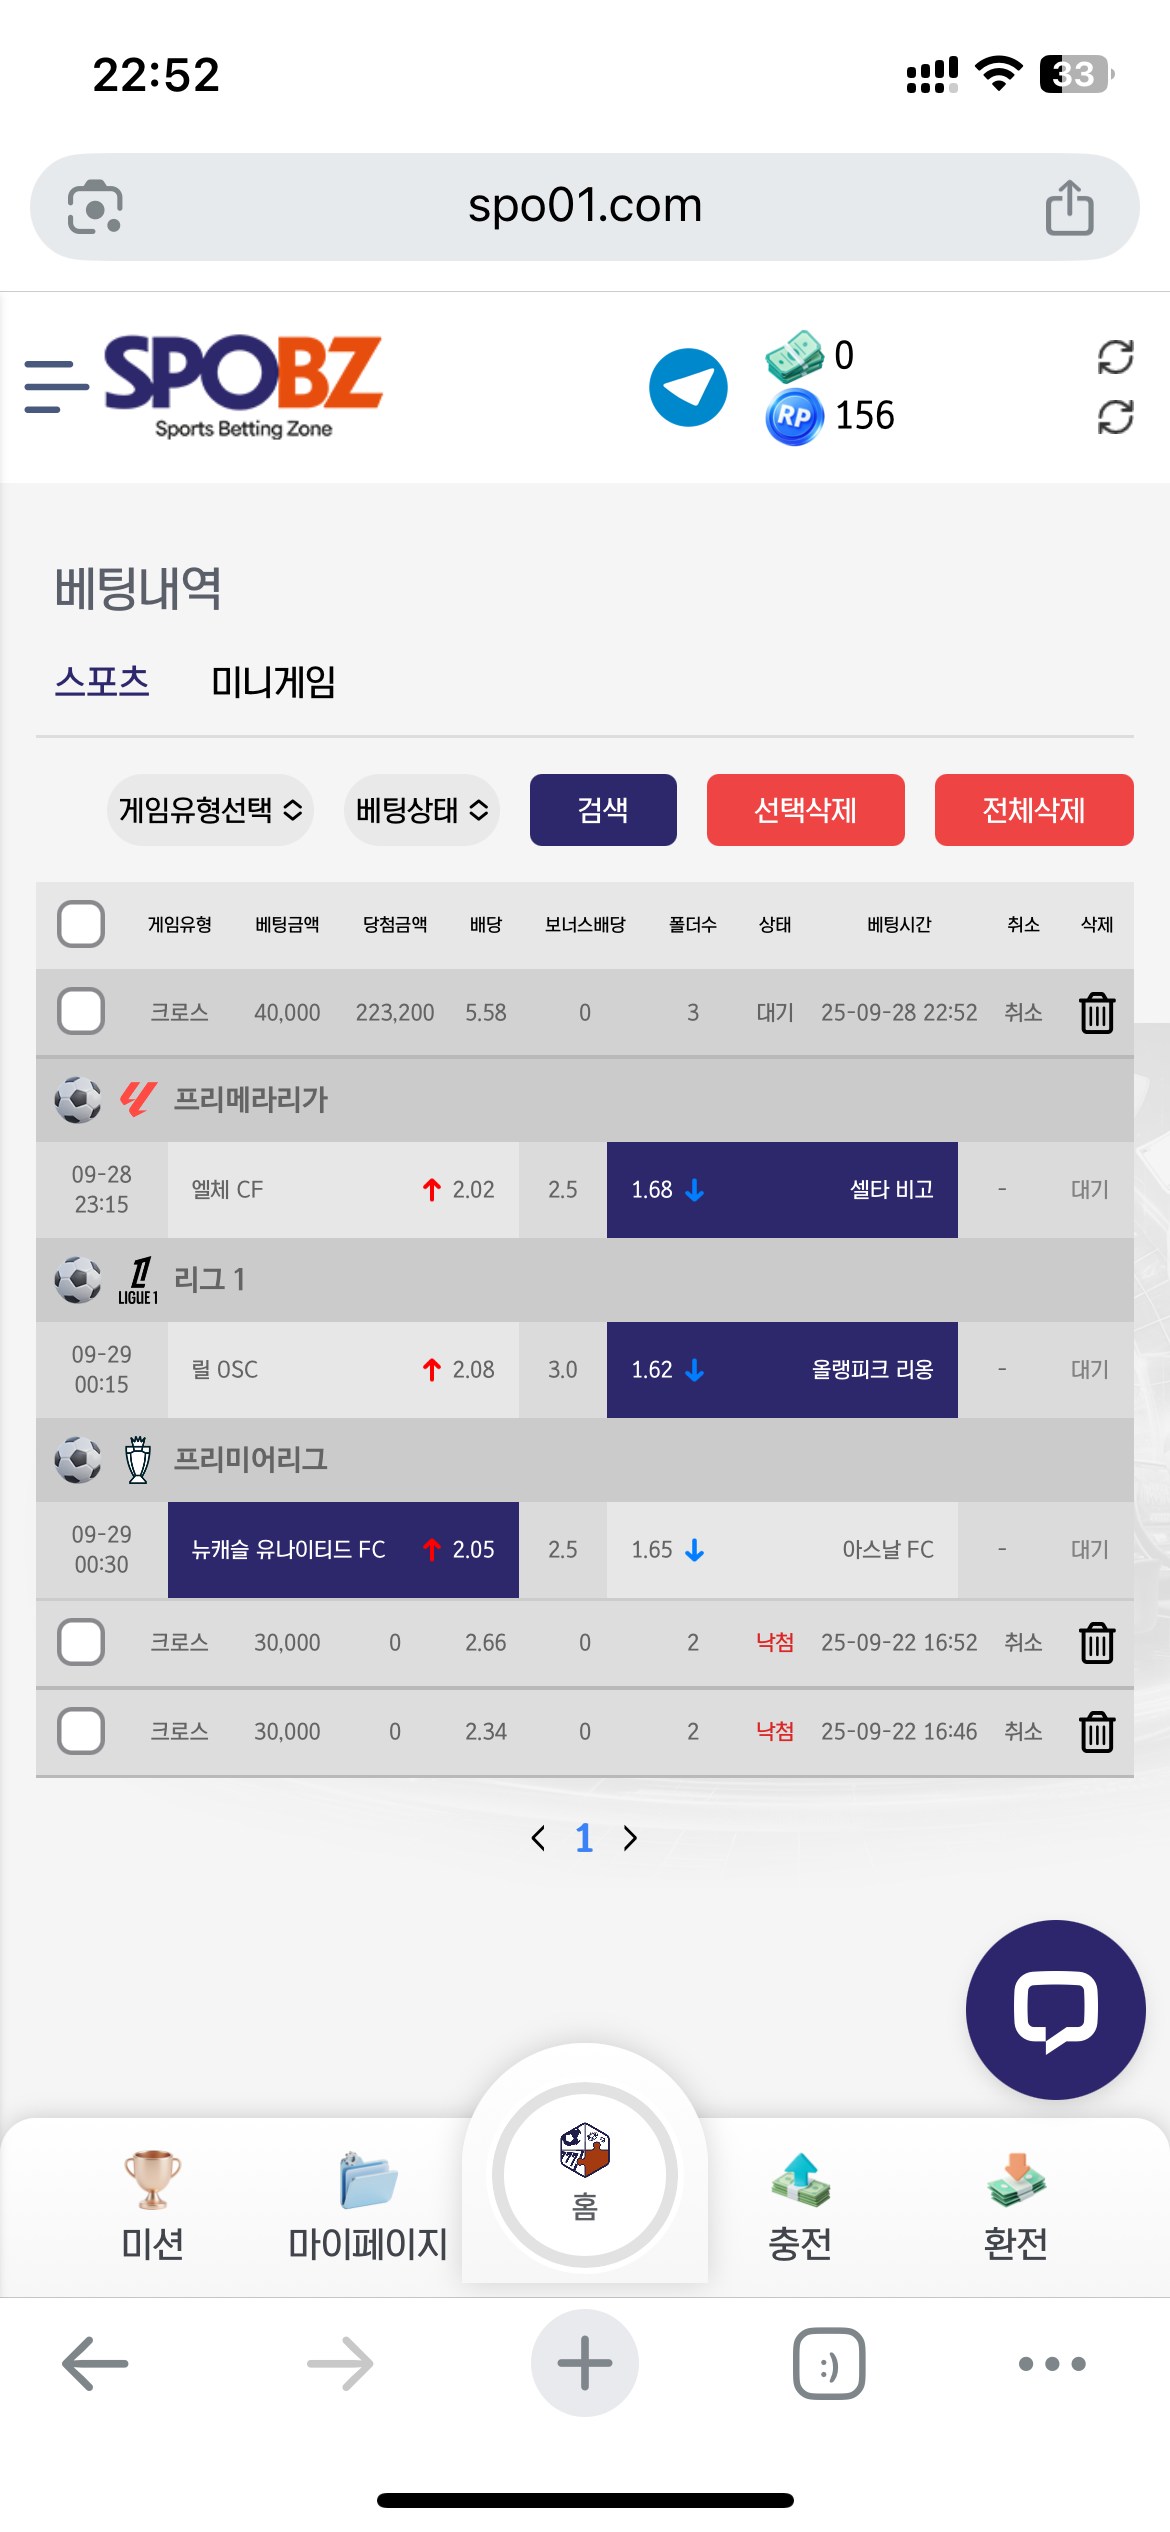Image resolution: width=1170 pixels, height=2532 pixels.
Task: Check the 22:52 pending bet row checkbox
Action: pos(81,1012)
